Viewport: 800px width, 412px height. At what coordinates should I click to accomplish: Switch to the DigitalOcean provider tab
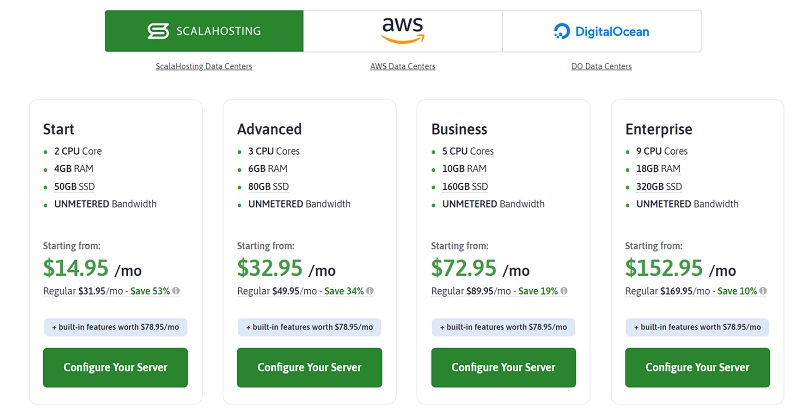(602, 31)
